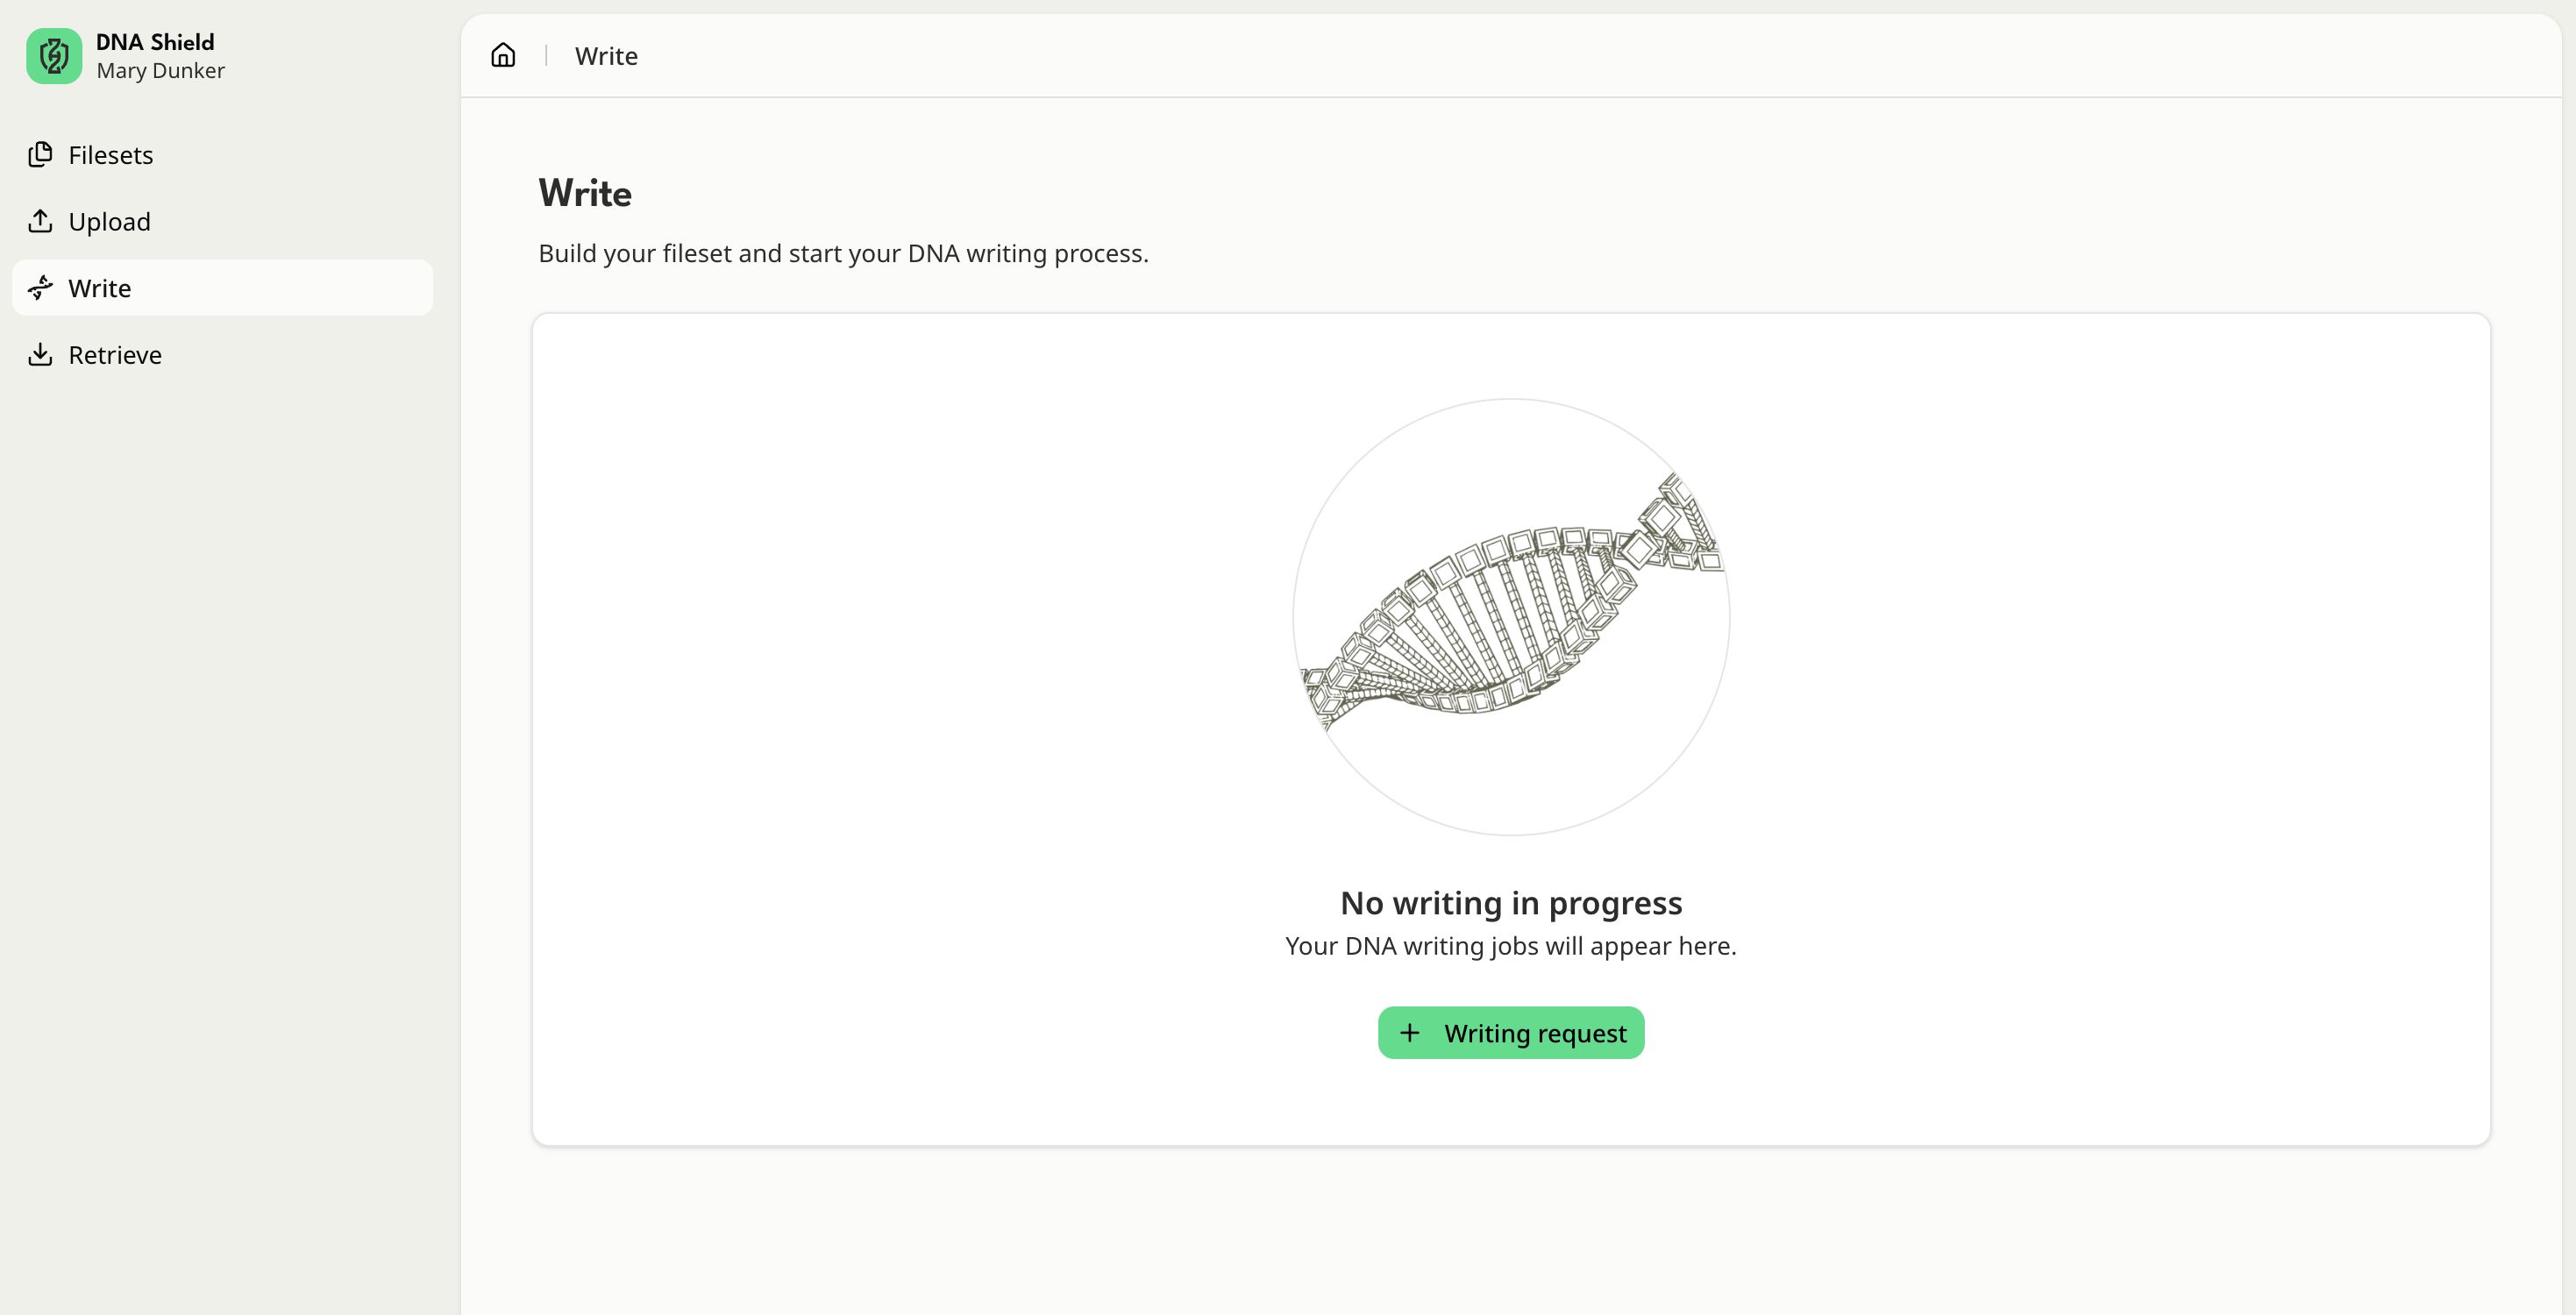This screenshot has width=2576, height=1315.
Task: Click the Mary Dunker account name
Action: pos(160,71)
